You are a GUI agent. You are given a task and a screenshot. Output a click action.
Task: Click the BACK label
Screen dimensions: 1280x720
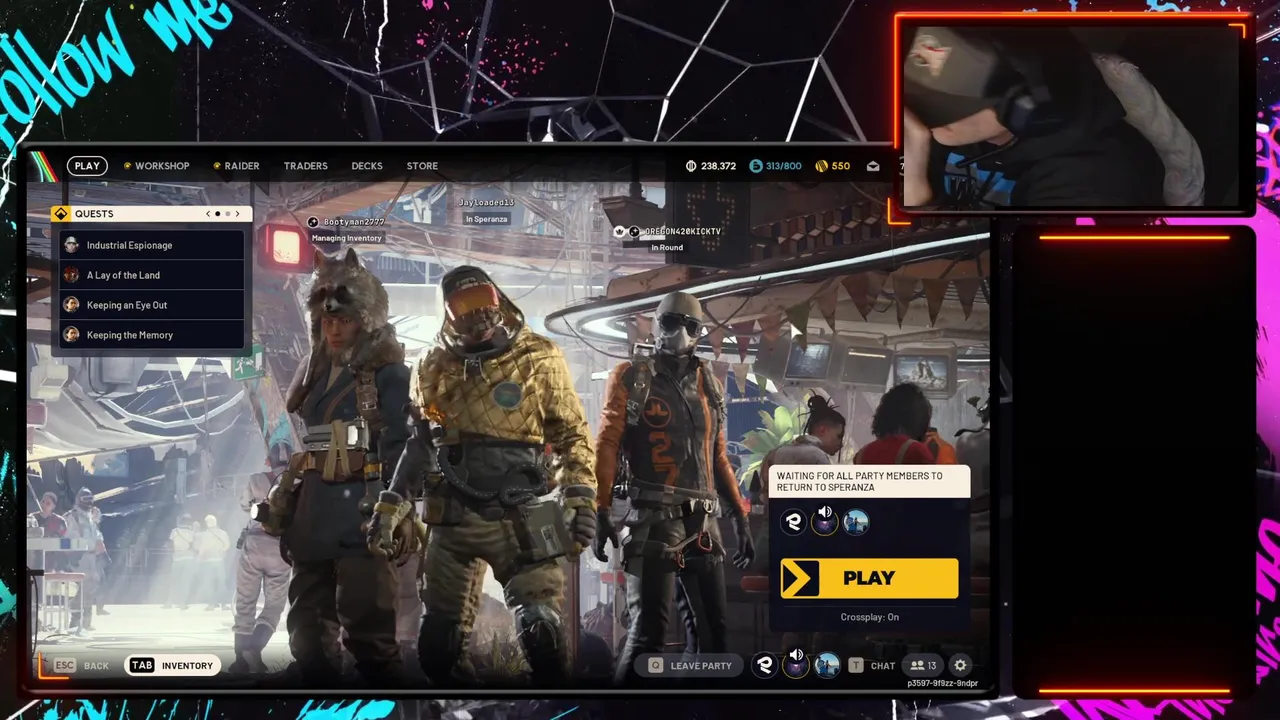pyautogui.click(x=97, y=665)
